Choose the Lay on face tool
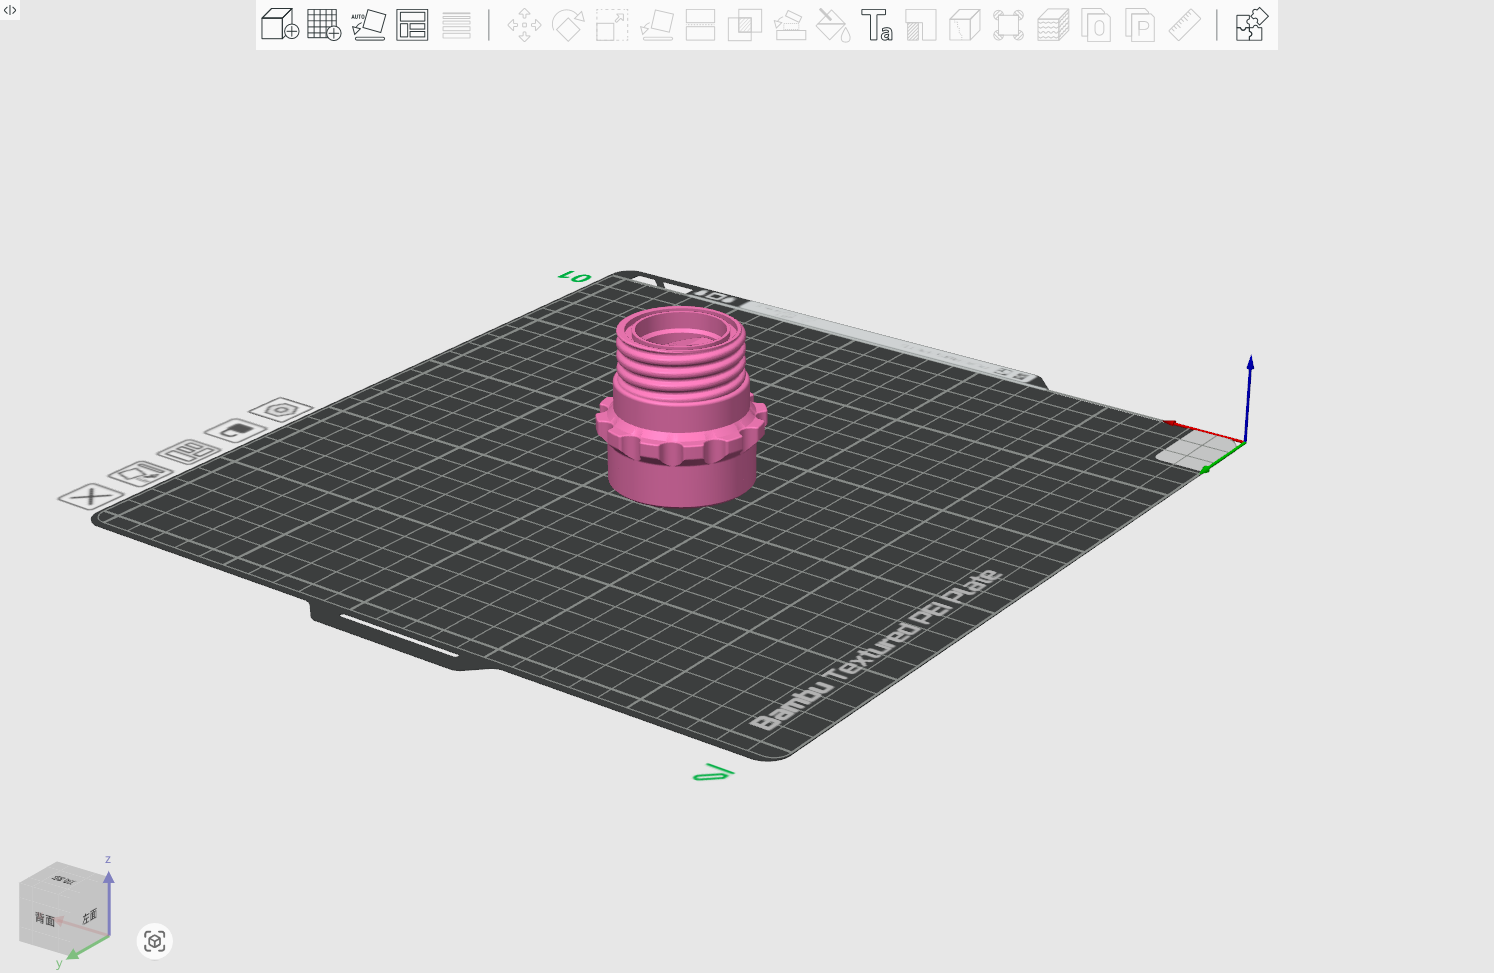This screenshot has height=973, width=1494. pyautogui.click(x=656, y=24)
